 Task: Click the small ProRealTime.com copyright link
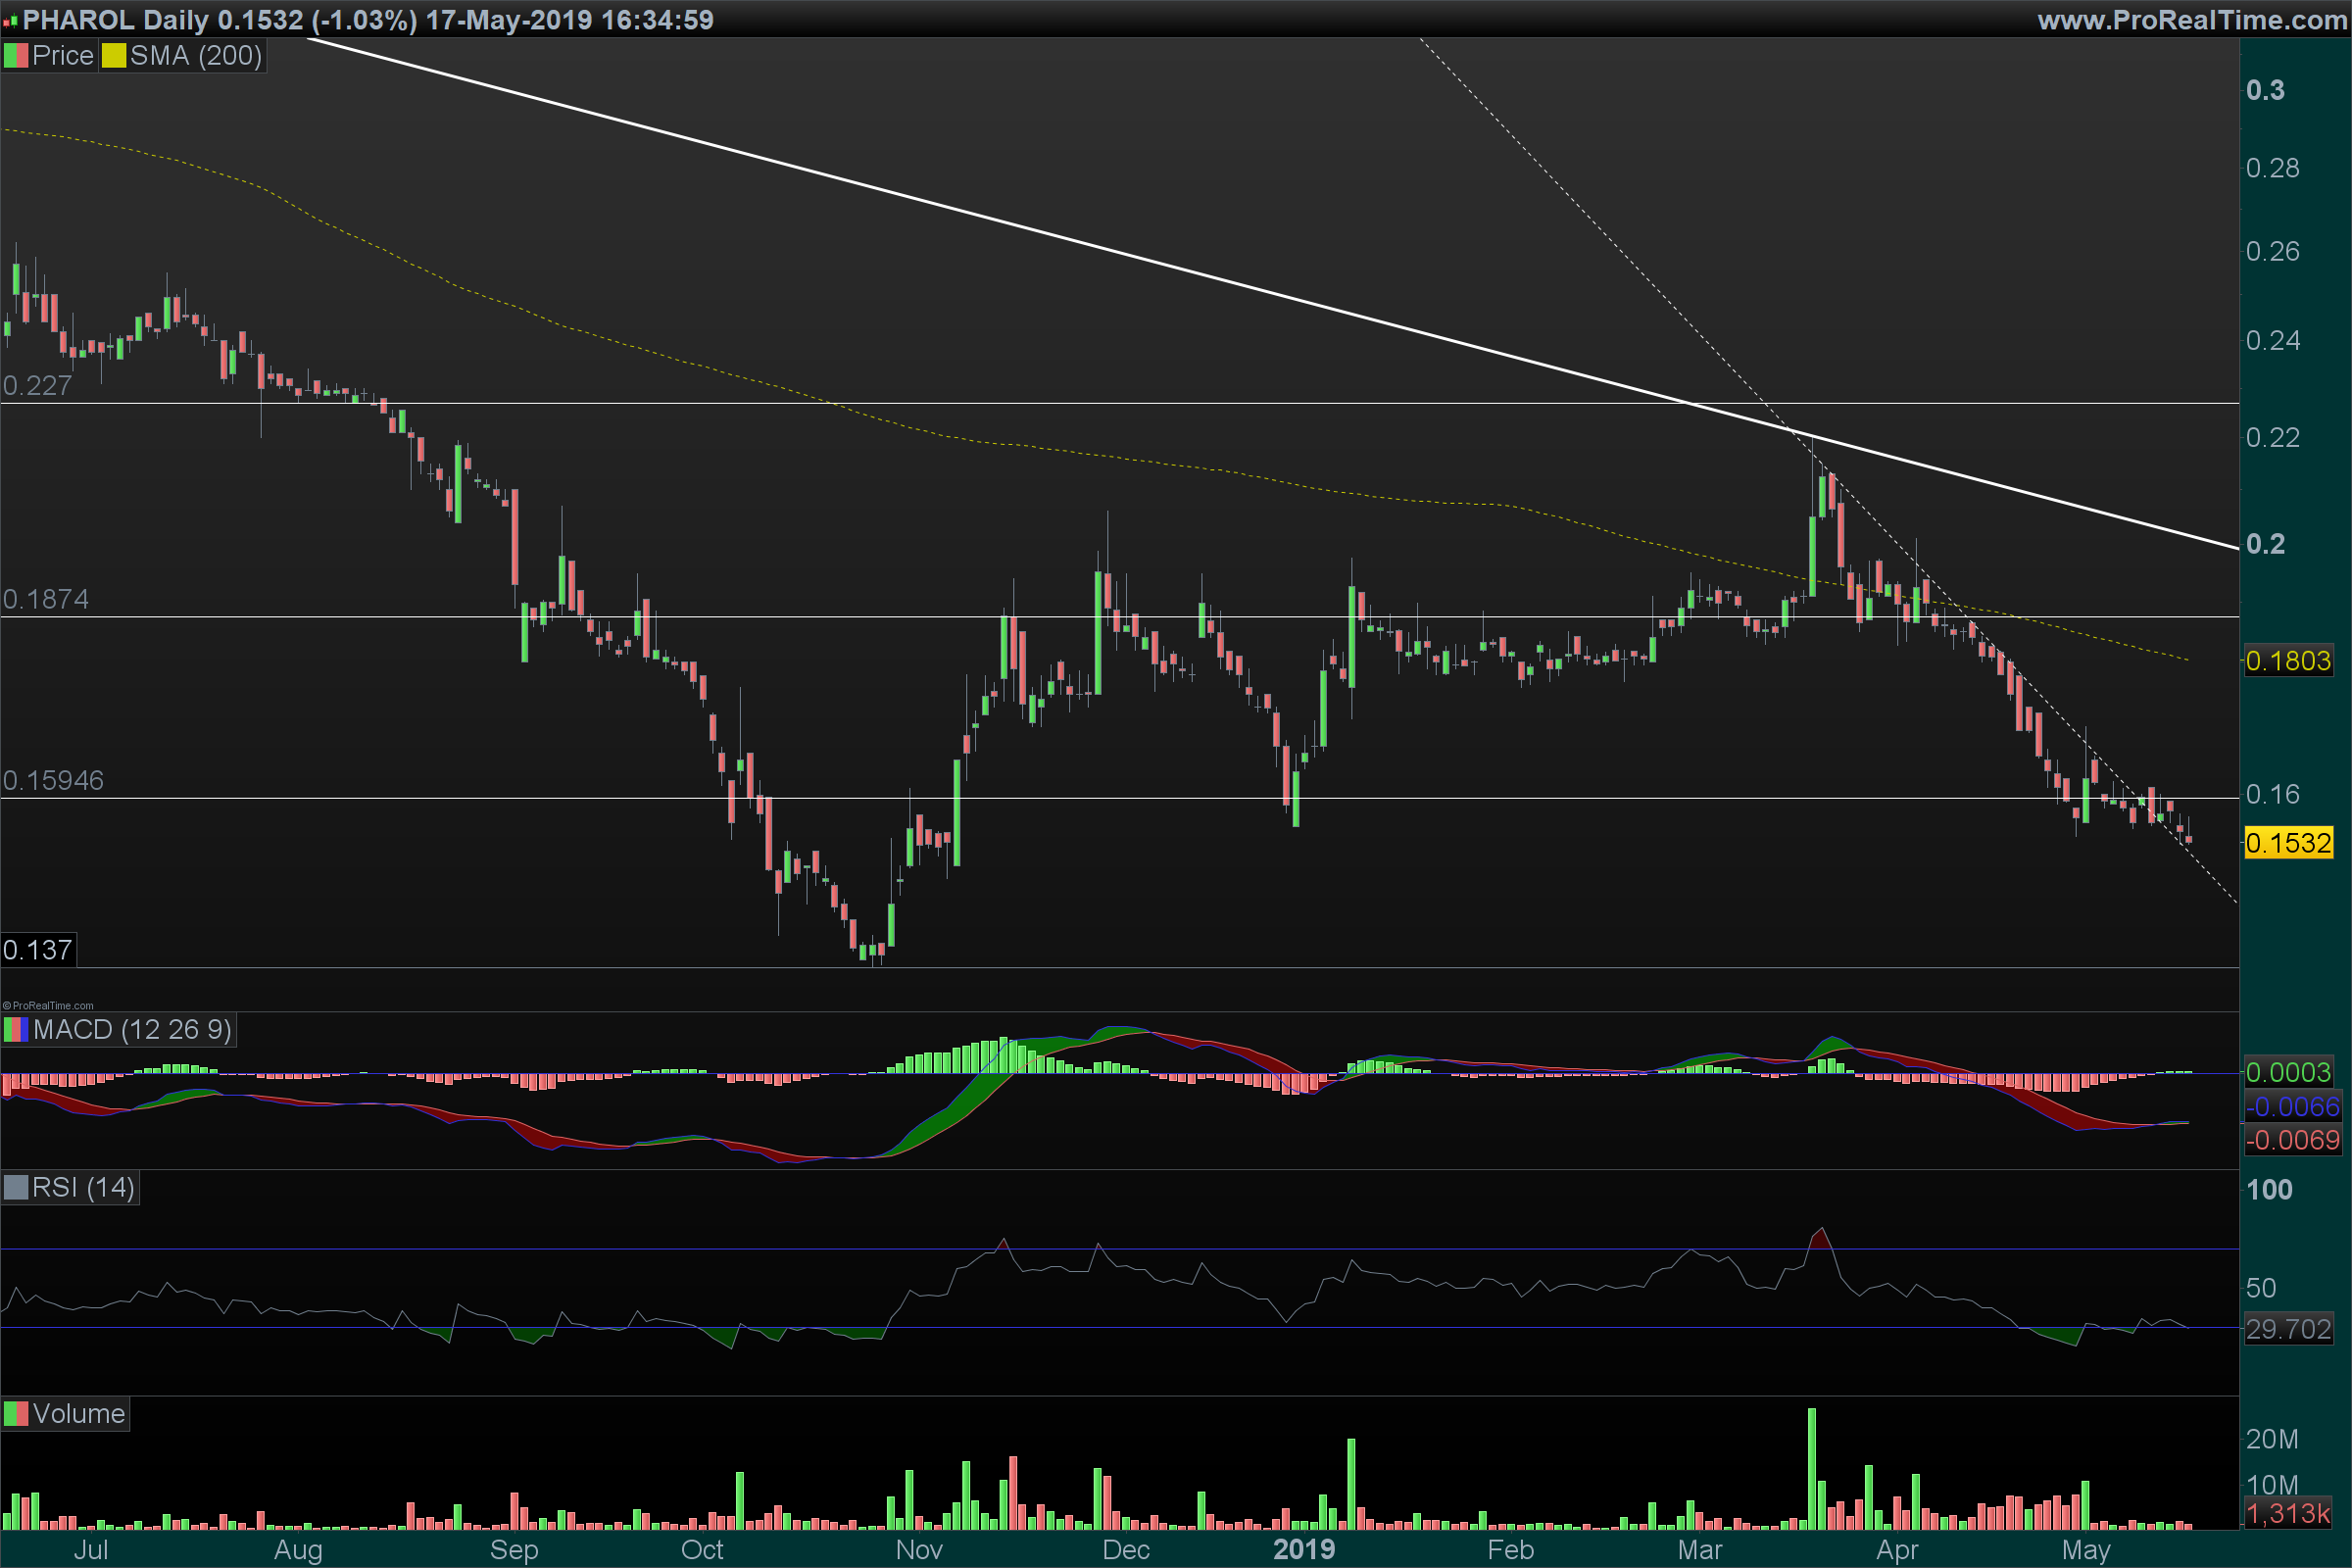point(48,1006)
